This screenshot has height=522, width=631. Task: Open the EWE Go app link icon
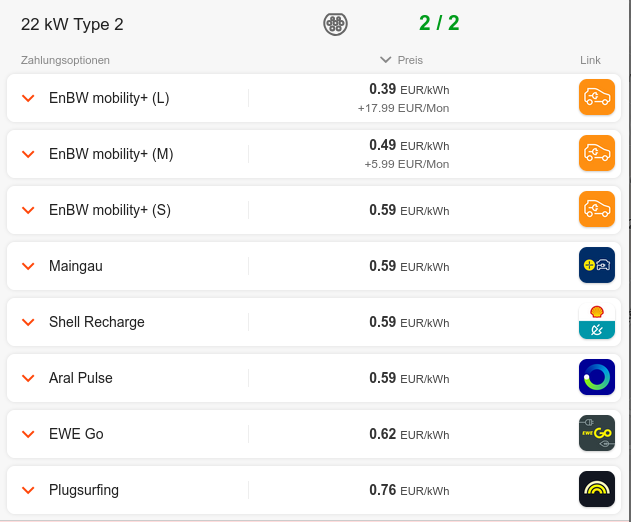(597, 433)
